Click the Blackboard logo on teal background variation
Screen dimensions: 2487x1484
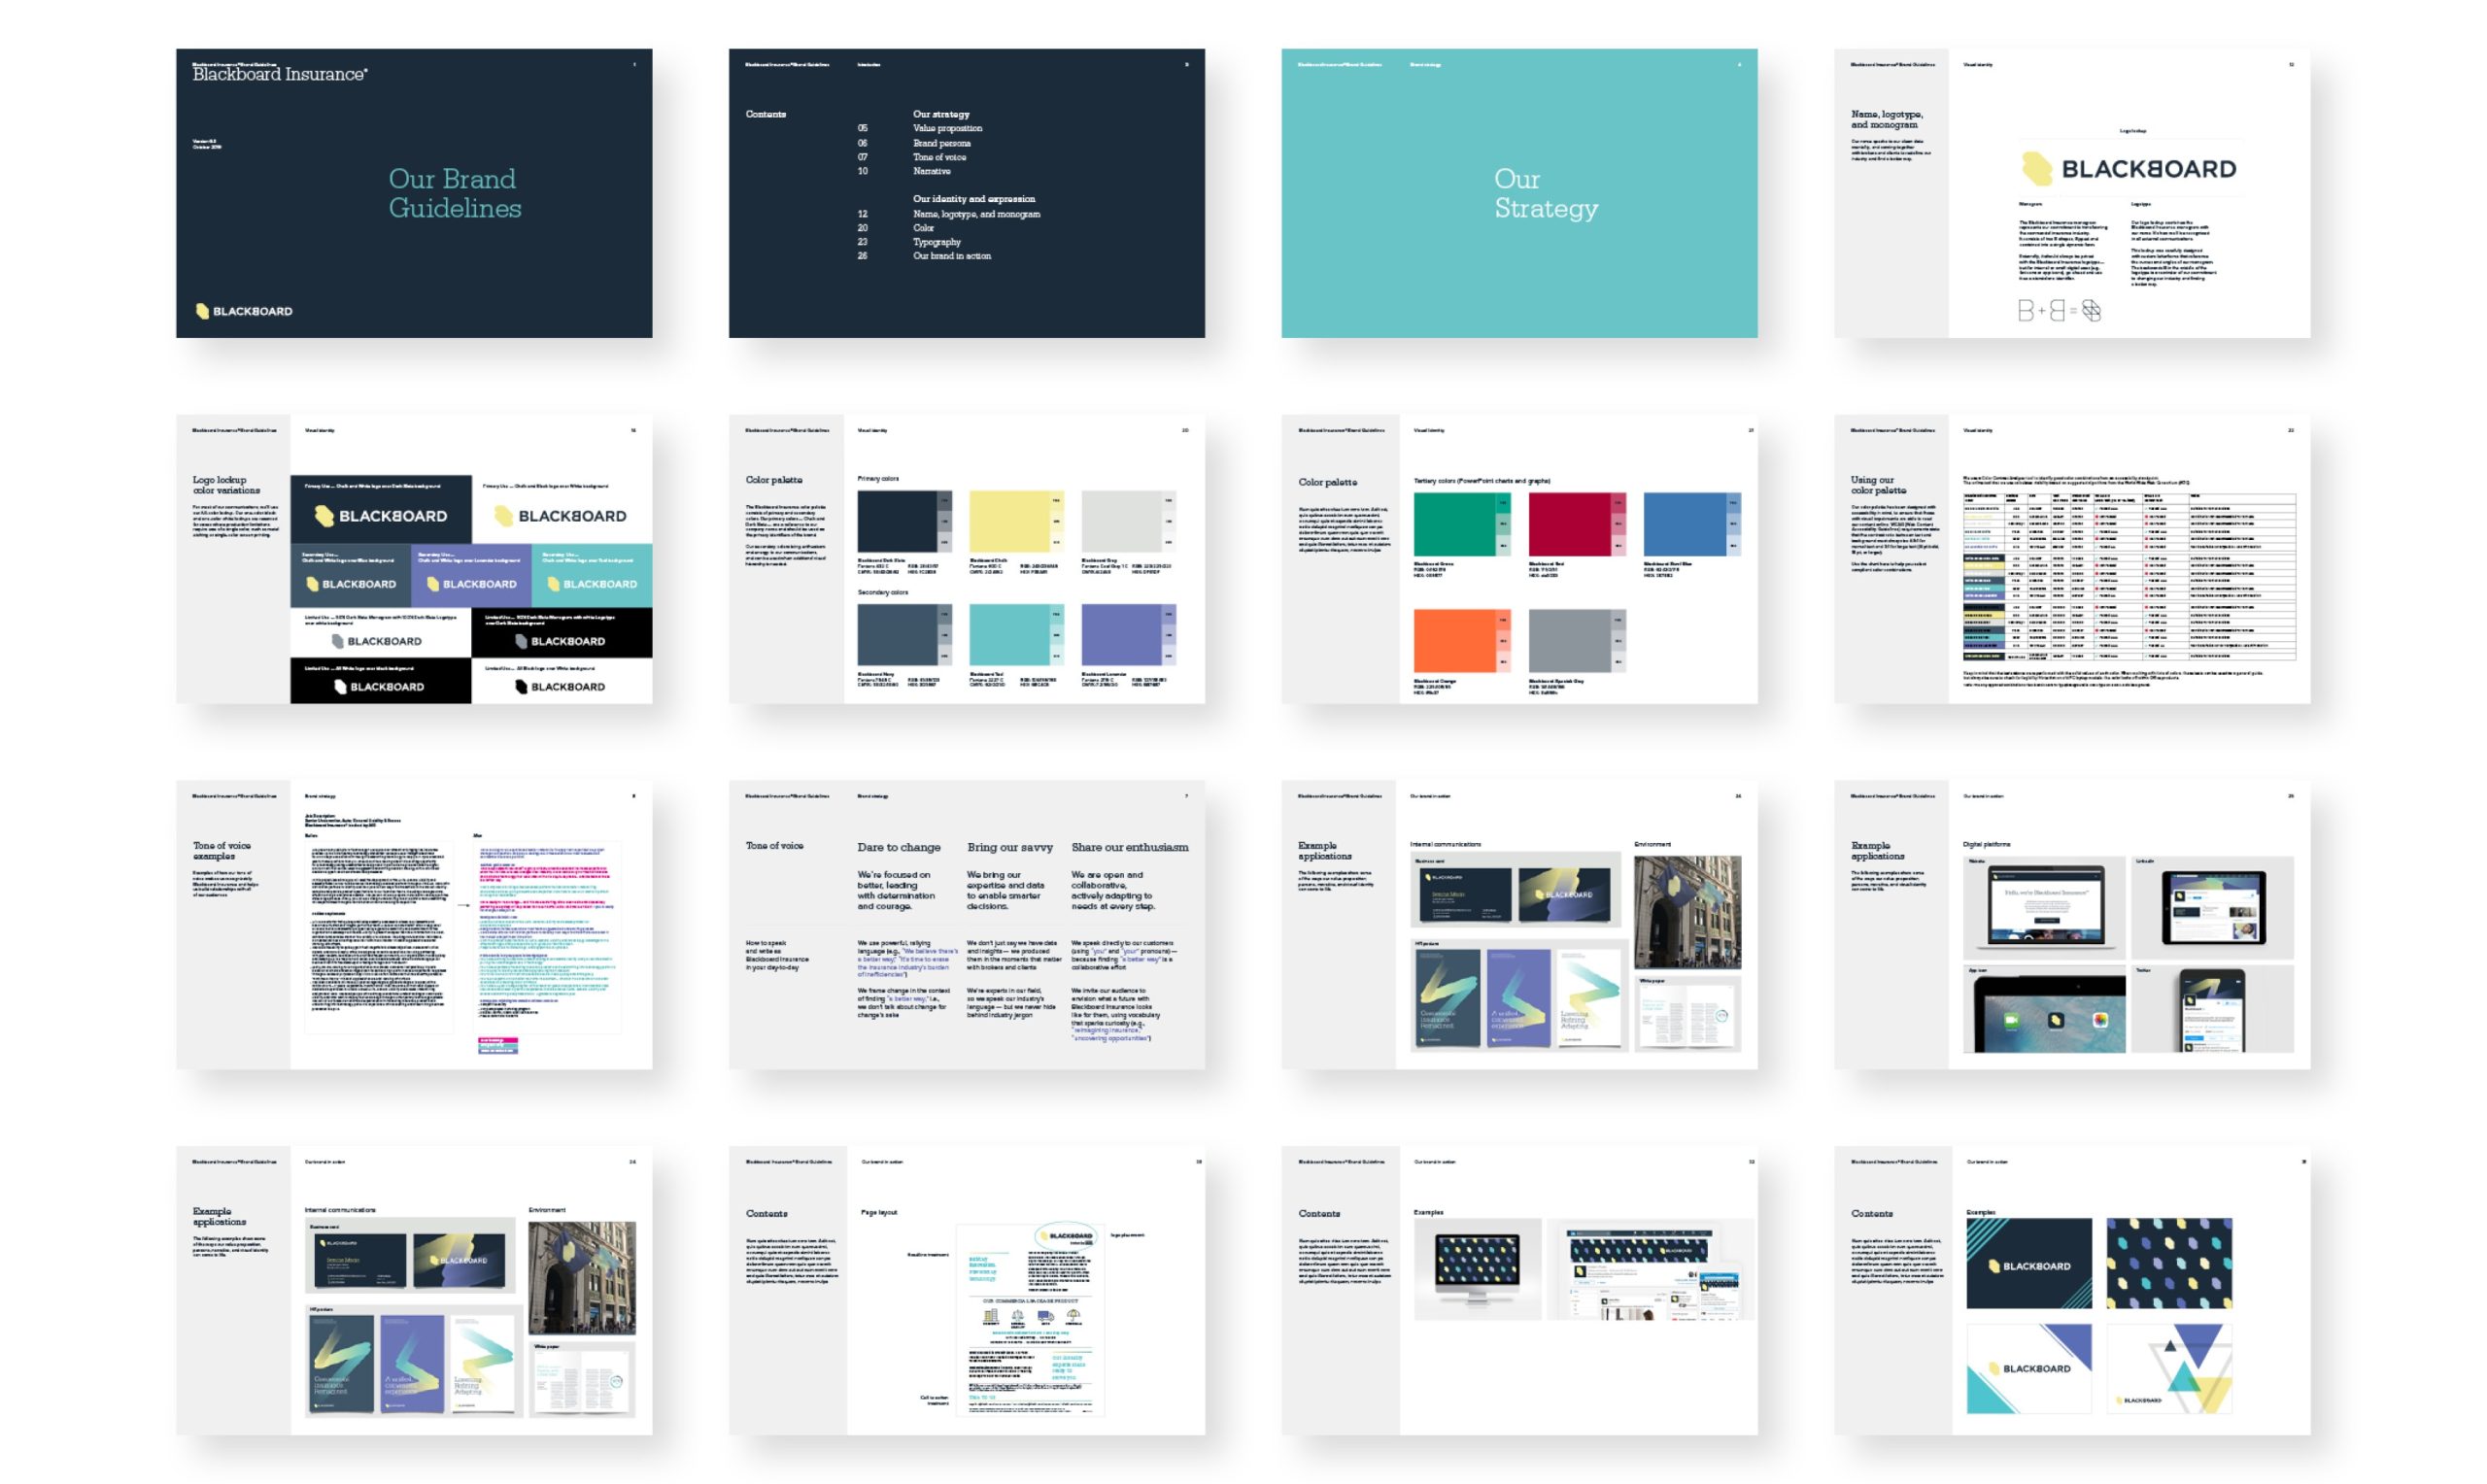click(x=592, y=584)
